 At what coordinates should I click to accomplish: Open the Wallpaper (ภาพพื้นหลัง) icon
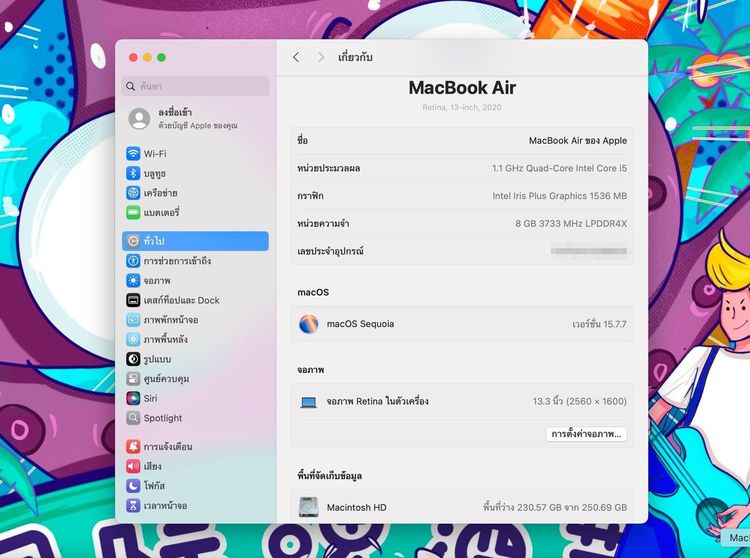133,339
